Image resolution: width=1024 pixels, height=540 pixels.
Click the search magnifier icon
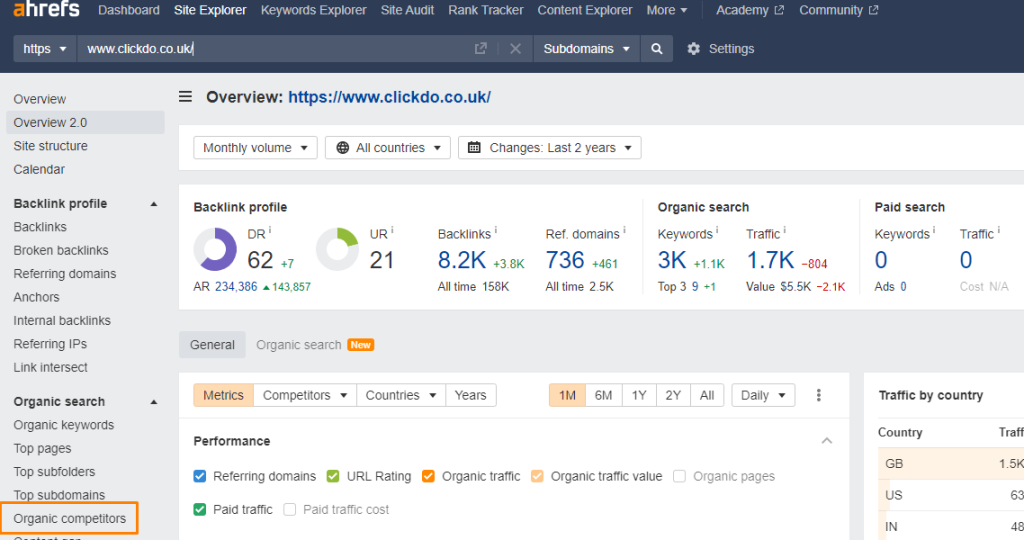656,49
